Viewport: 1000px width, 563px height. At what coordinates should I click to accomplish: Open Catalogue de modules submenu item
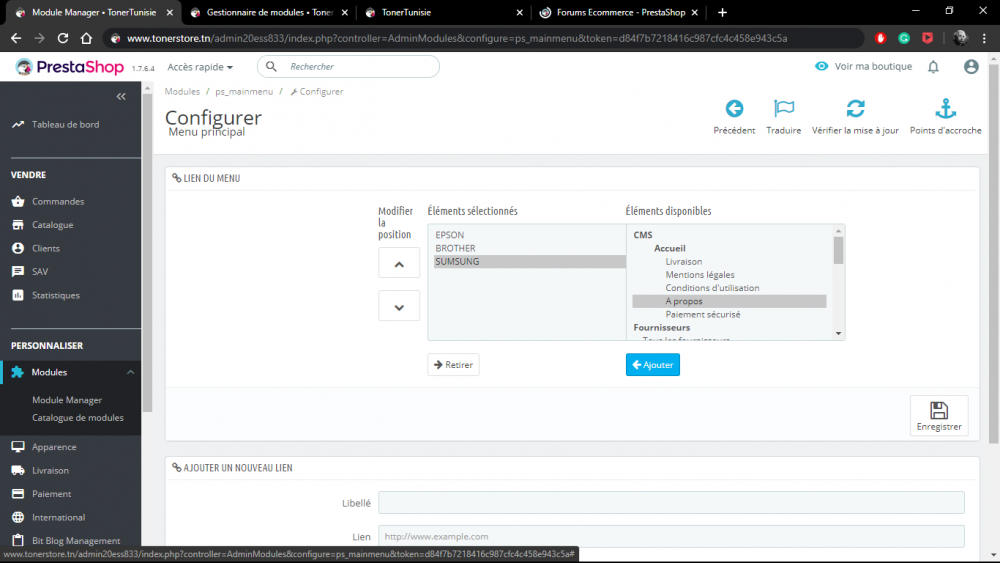tap(78, 418)
